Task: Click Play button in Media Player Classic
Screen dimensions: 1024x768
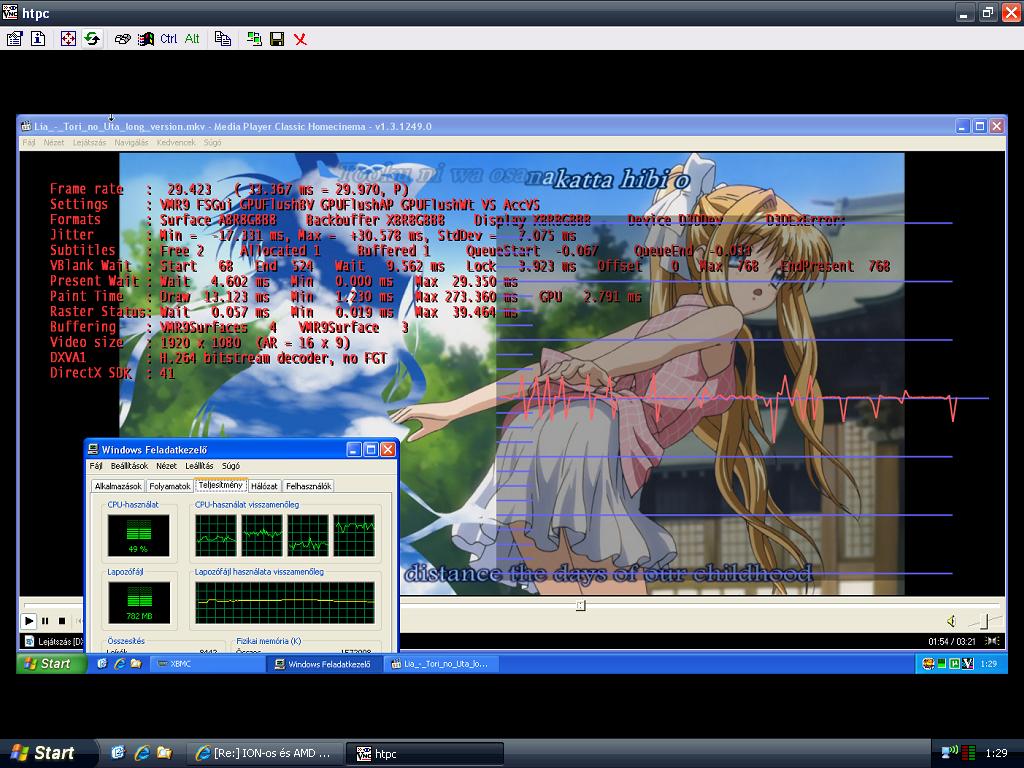Action: coord(29,620)
